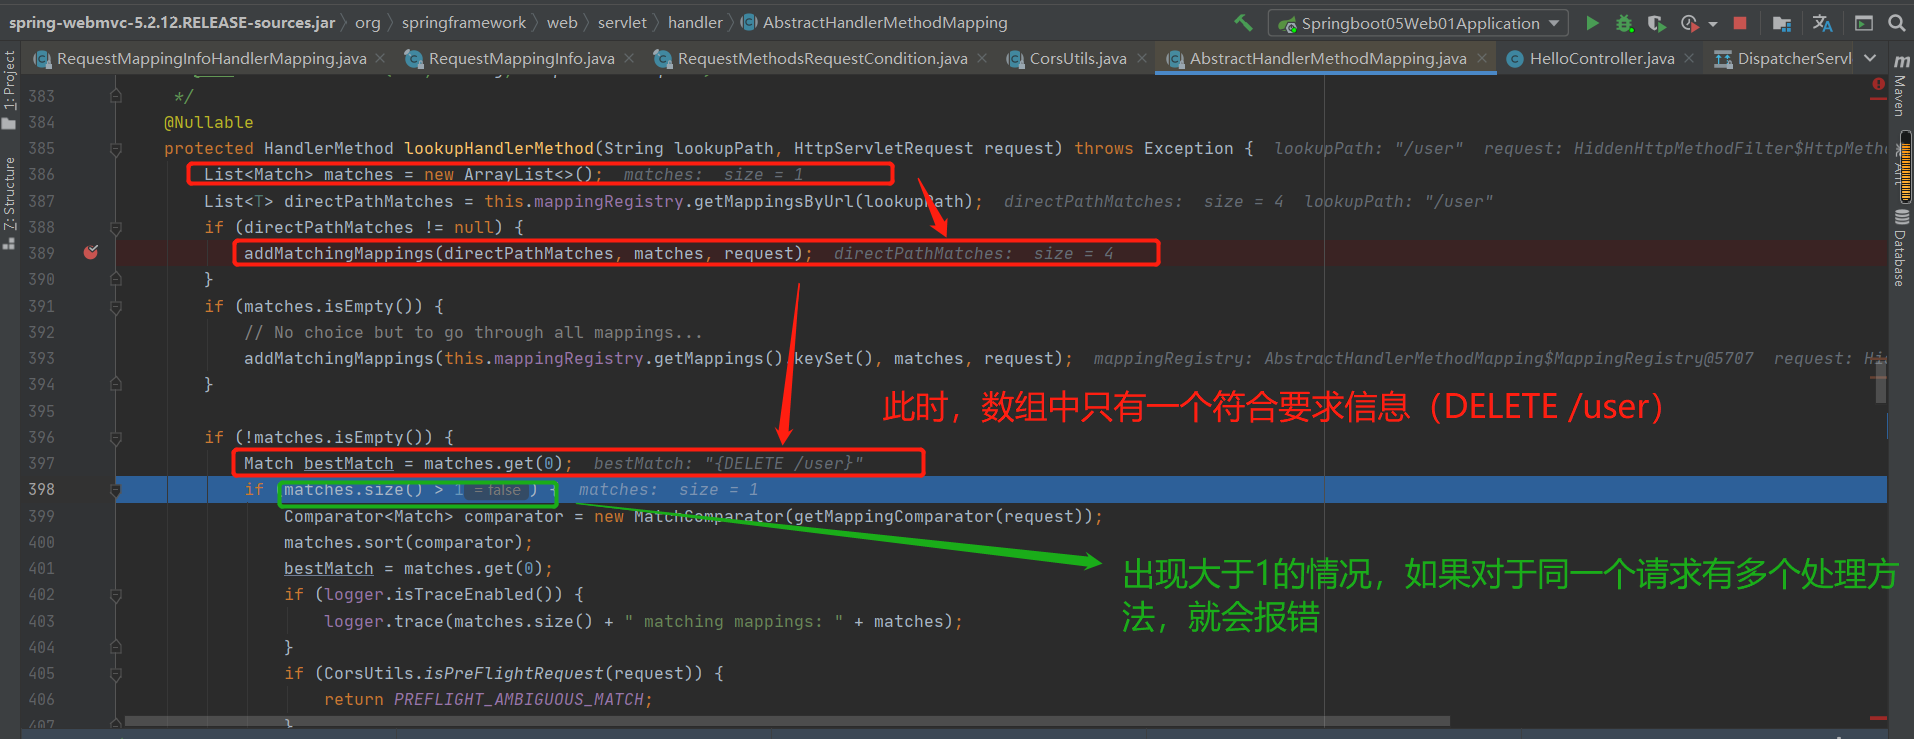Close the RequestMappingInfoHandlerMapping.java tab
This screenshot has height=739, width=1914.
[381, 59]
